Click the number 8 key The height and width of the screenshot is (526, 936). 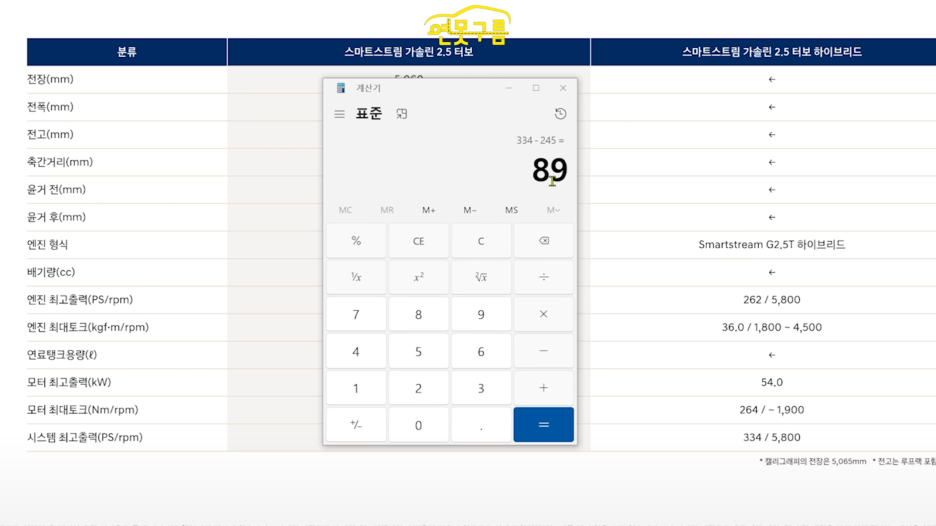418,314
